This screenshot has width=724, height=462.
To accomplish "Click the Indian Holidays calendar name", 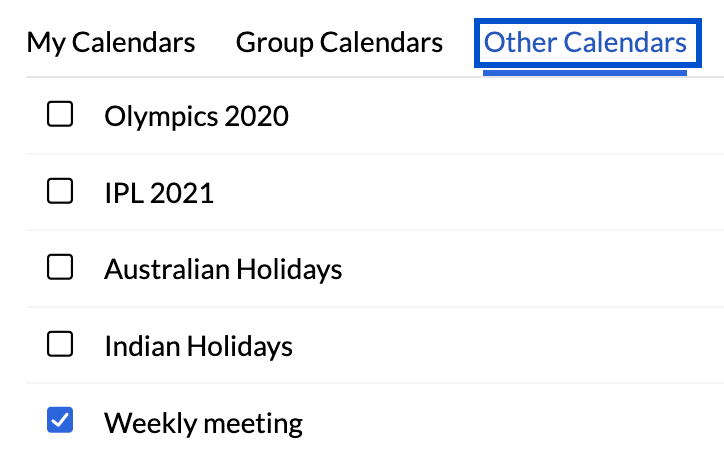I will tap(198, 346).
